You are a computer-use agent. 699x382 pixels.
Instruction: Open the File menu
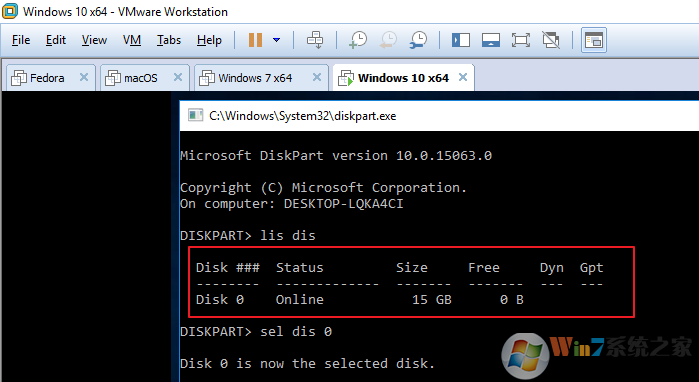click(21, 40)
